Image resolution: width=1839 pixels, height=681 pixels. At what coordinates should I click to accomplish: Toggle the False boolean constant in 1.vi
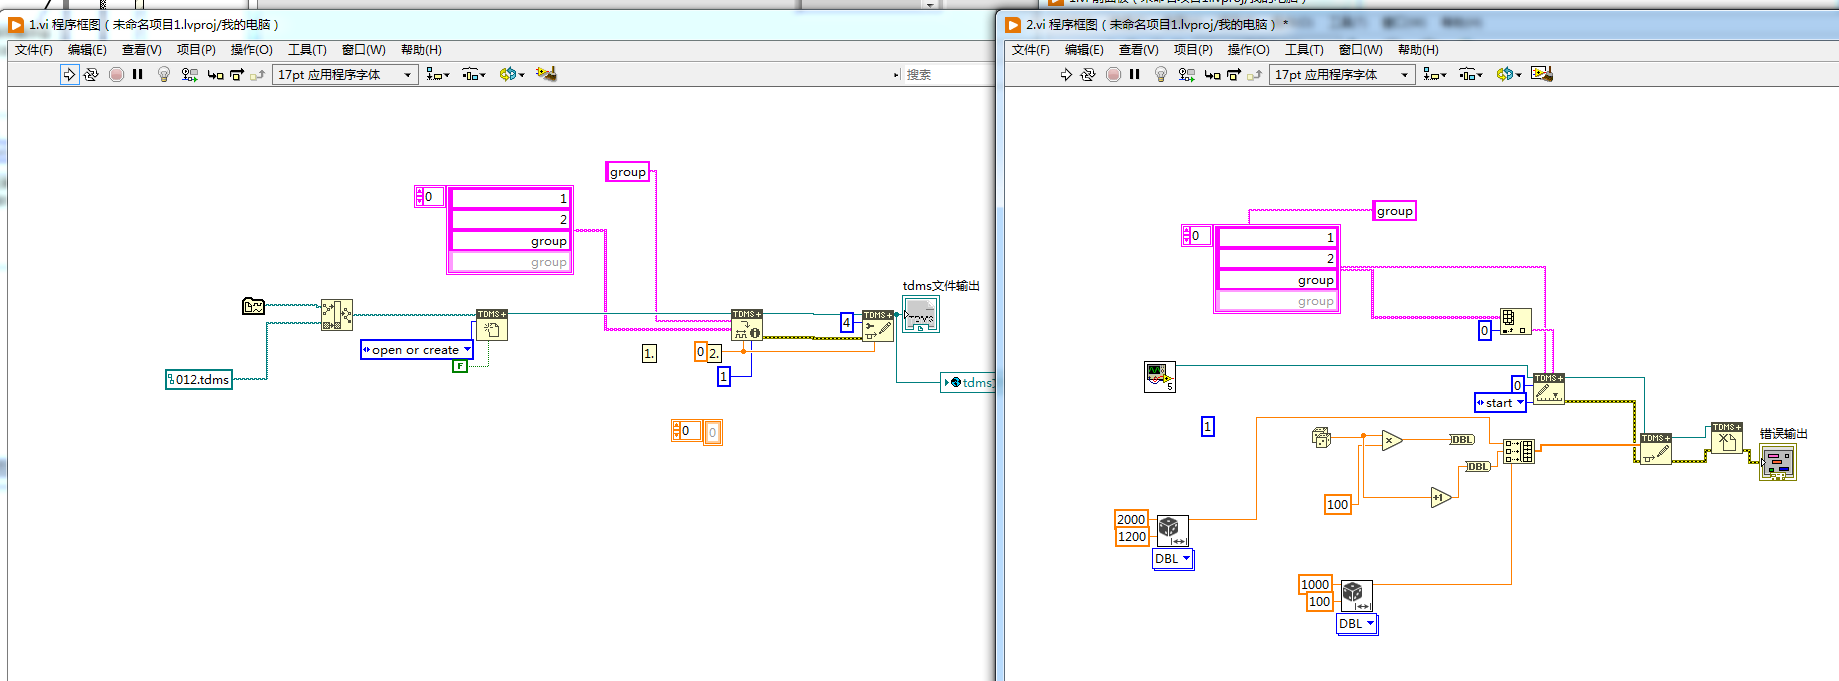pos(460,366)
